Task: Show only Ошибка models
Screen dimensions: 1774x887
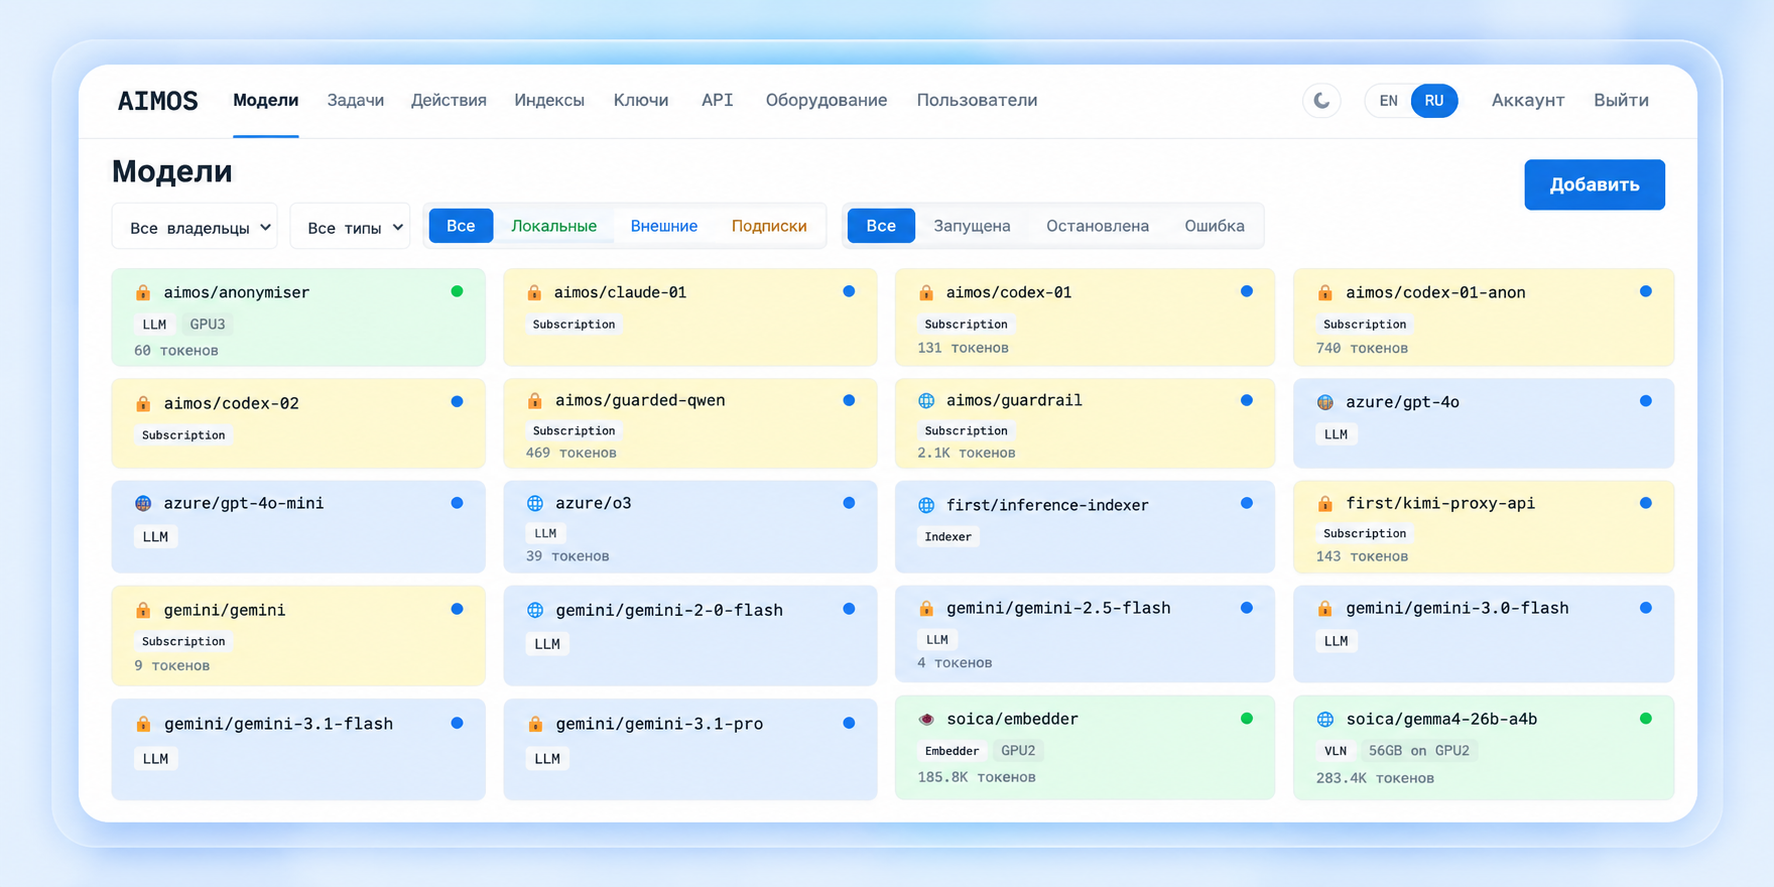Action: coord(1214,226)
